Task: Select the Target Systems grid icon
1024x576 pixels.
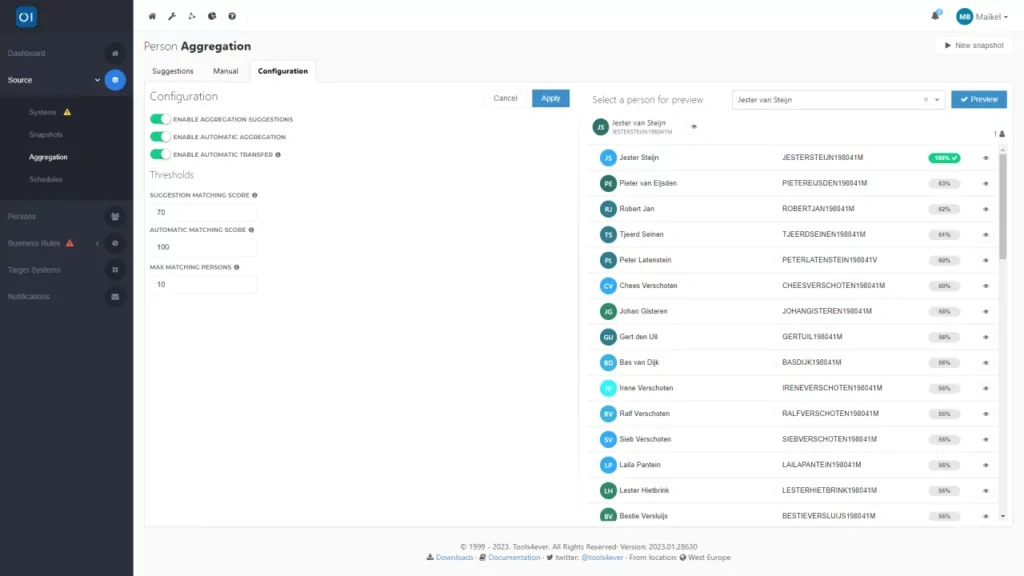Action: pos(115,269)
